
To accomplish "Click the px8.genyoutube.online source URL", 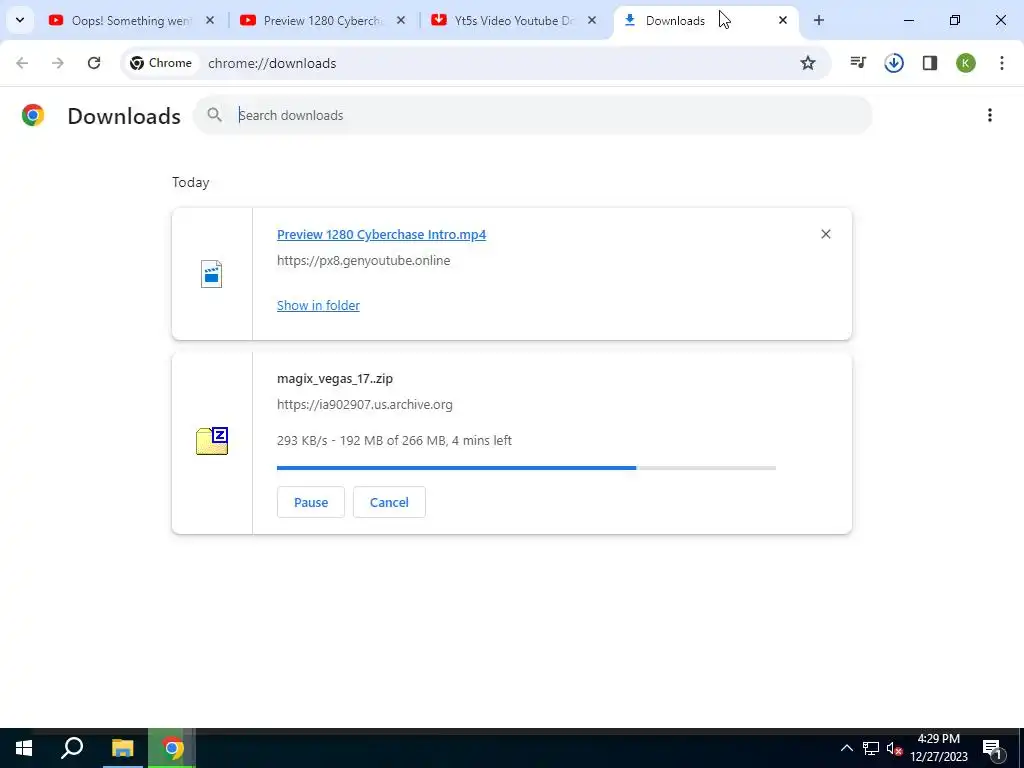I will coord(364,261).
